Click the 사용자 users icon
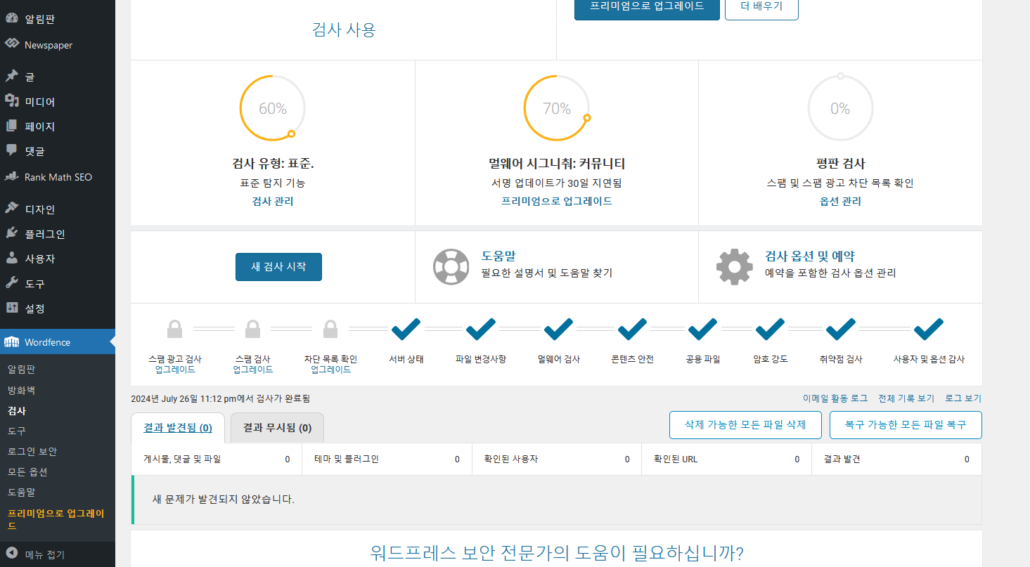1030x567 pixels. tap(12, 258)
